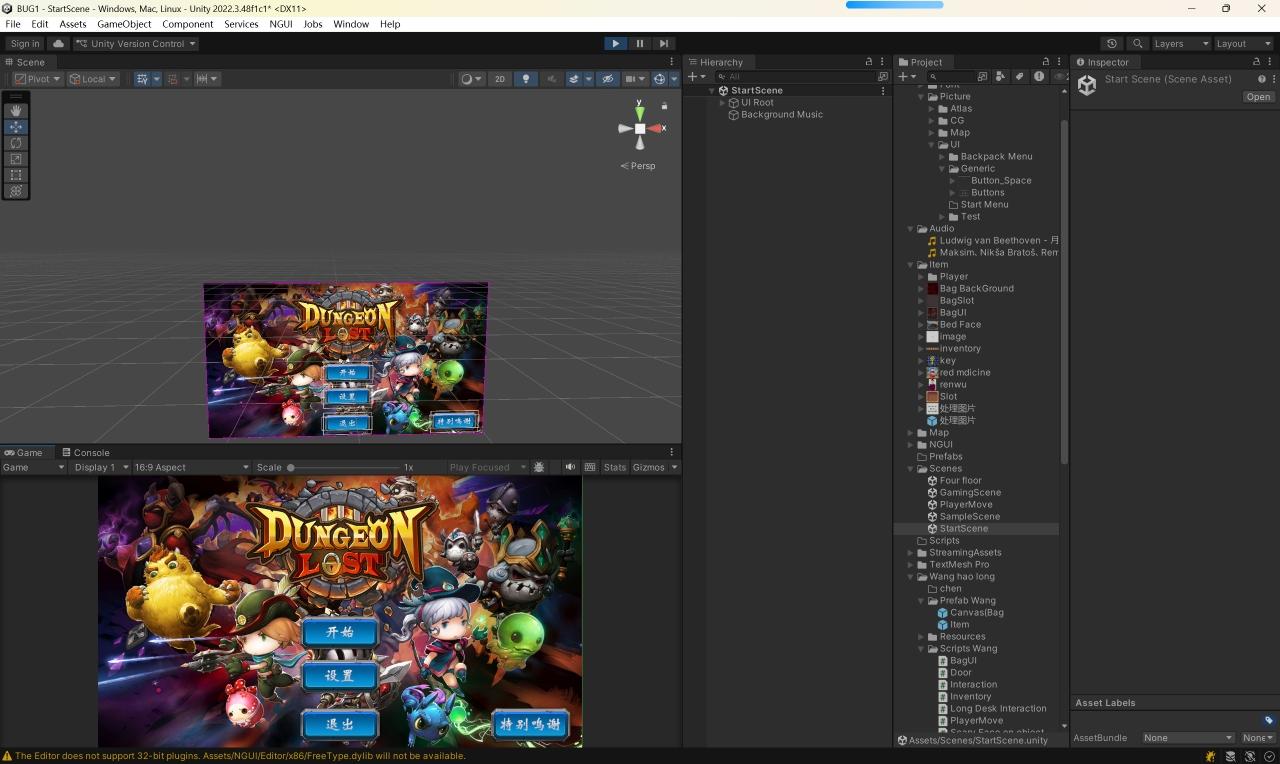Image resolution: width=1280 pixels, height=764 pixels.
Task: Open the cloud services icon
Action: (58, 43)
